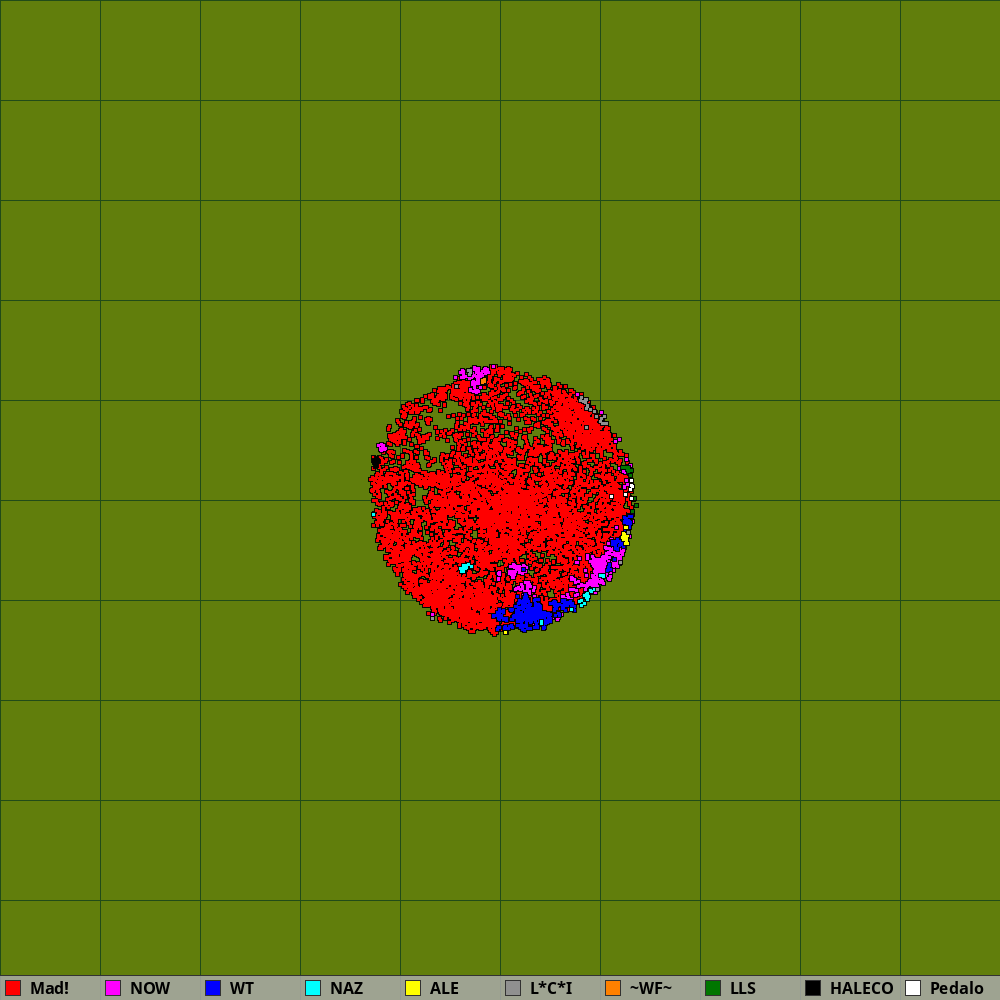Click the white Pedalo legend swatch
Image resolution: width=1000 pixels, height=1000 pixels.
913,988
